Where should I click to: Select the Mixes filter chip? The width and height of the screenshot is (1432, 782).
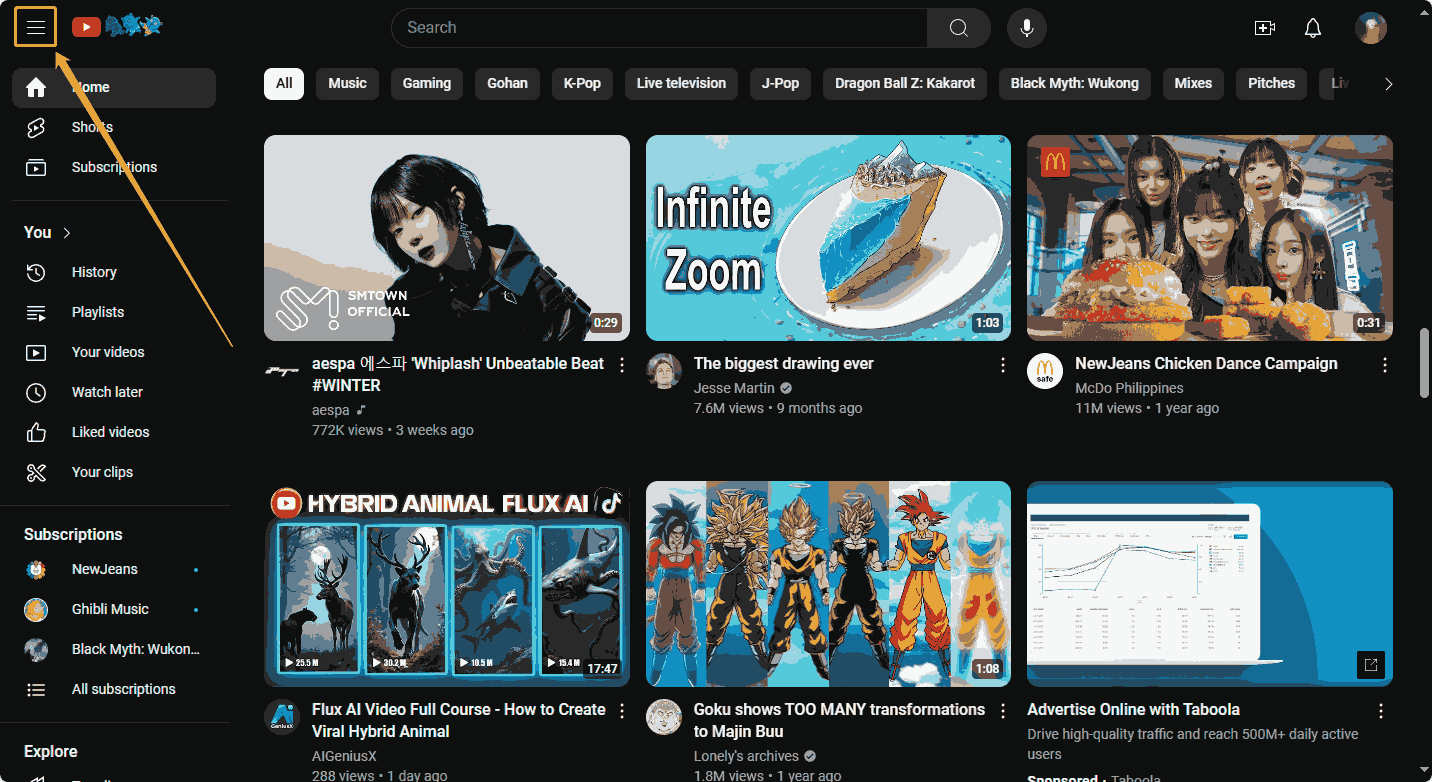1193,84
